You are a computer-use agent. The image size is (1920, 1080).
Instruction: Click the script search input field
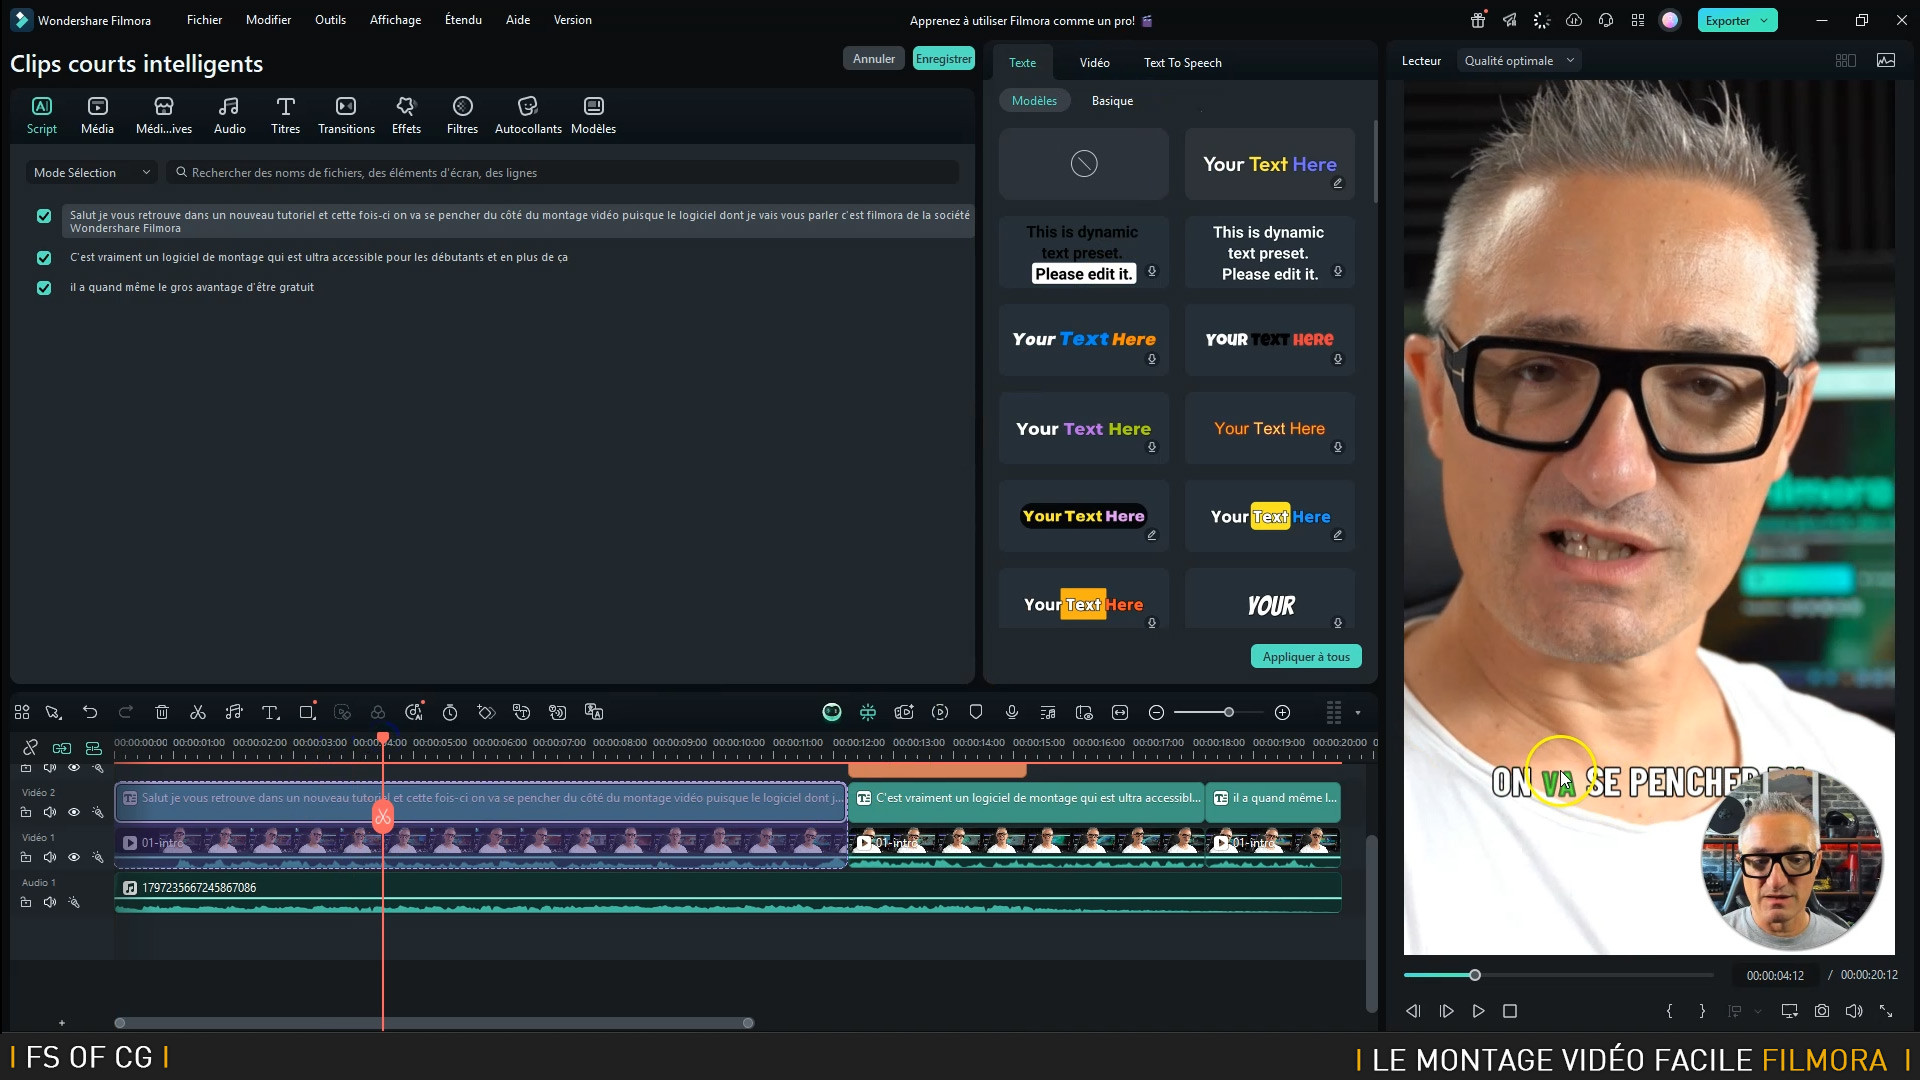562,172
